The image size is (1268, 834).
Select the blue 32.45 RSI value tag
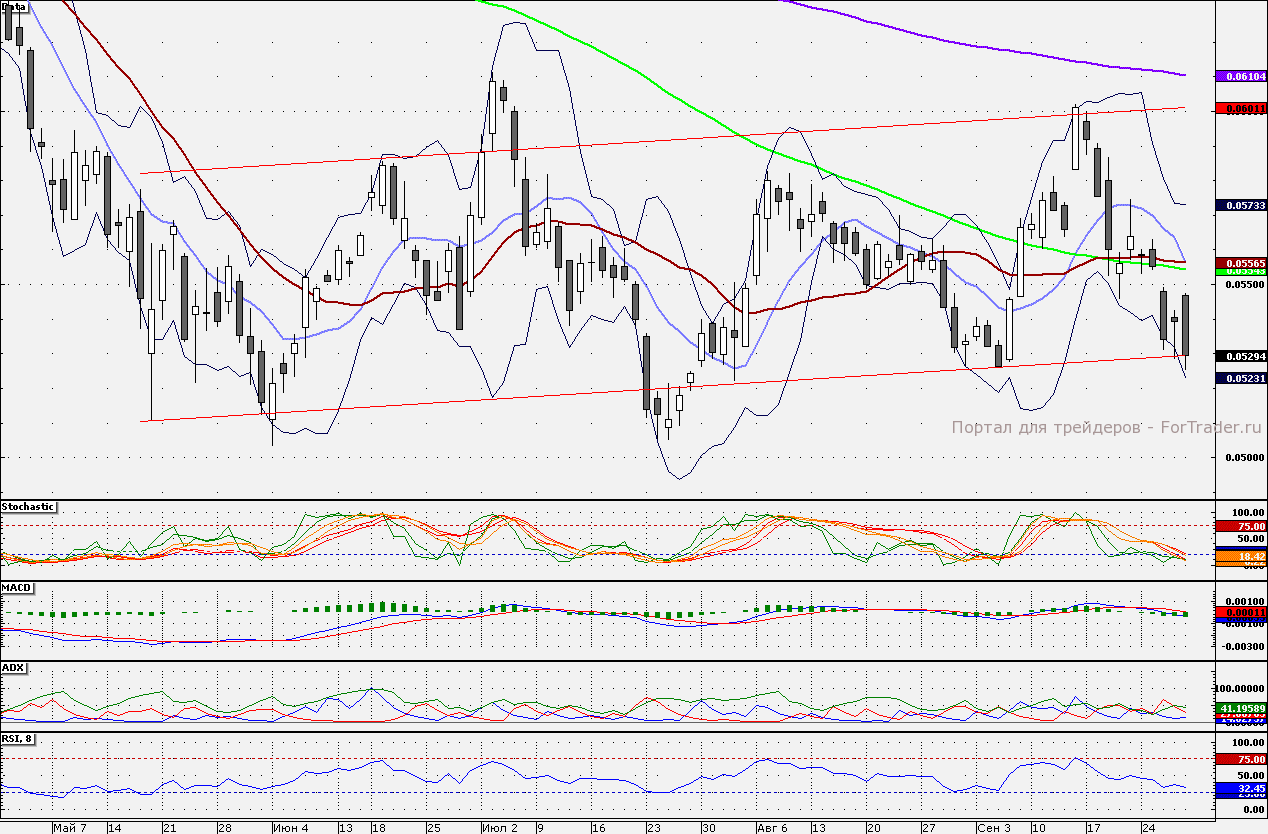(1240, 789)
